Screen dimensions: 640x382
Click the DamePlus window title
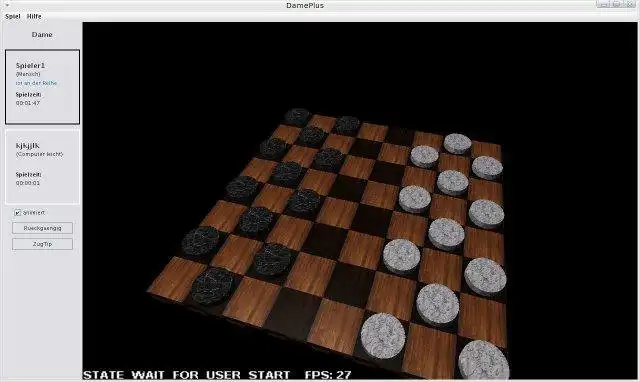coord(305,5)
